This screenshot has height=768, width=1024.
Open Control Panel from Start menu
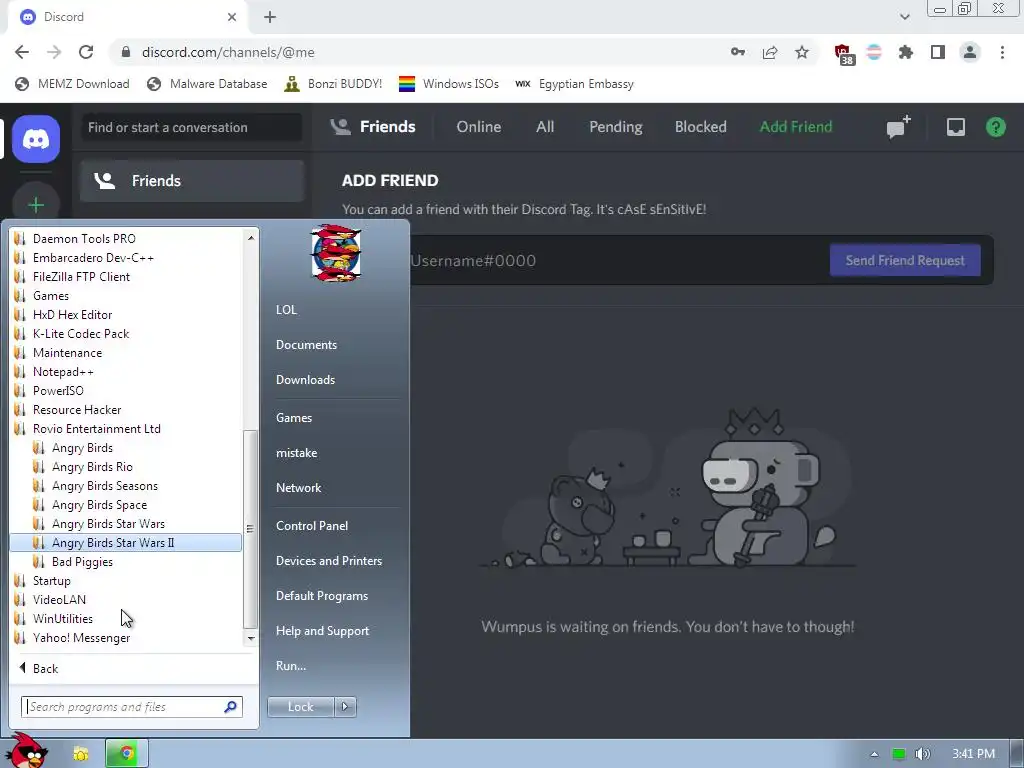[x=312, y=526]
